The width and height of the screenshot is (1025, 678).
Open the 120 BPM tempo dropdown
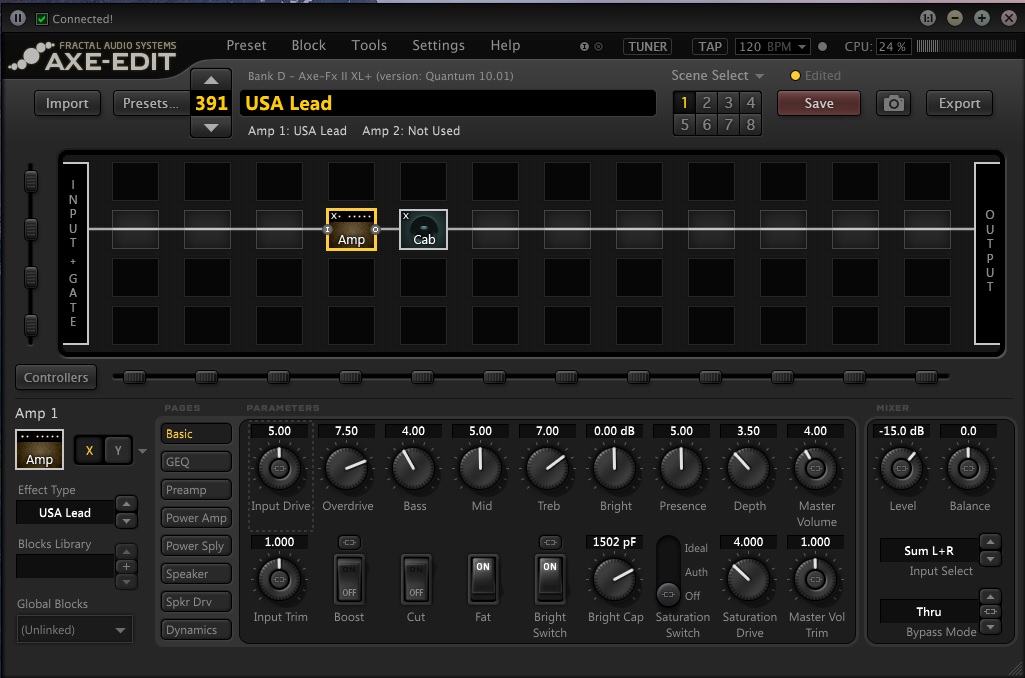click(x=773, y=46)
